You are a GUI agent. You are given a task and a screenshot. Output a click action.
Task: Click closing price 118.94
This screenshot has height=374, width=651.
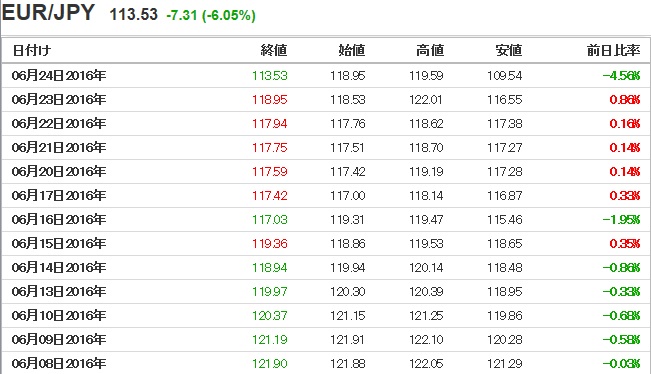[x=270, y=268]
